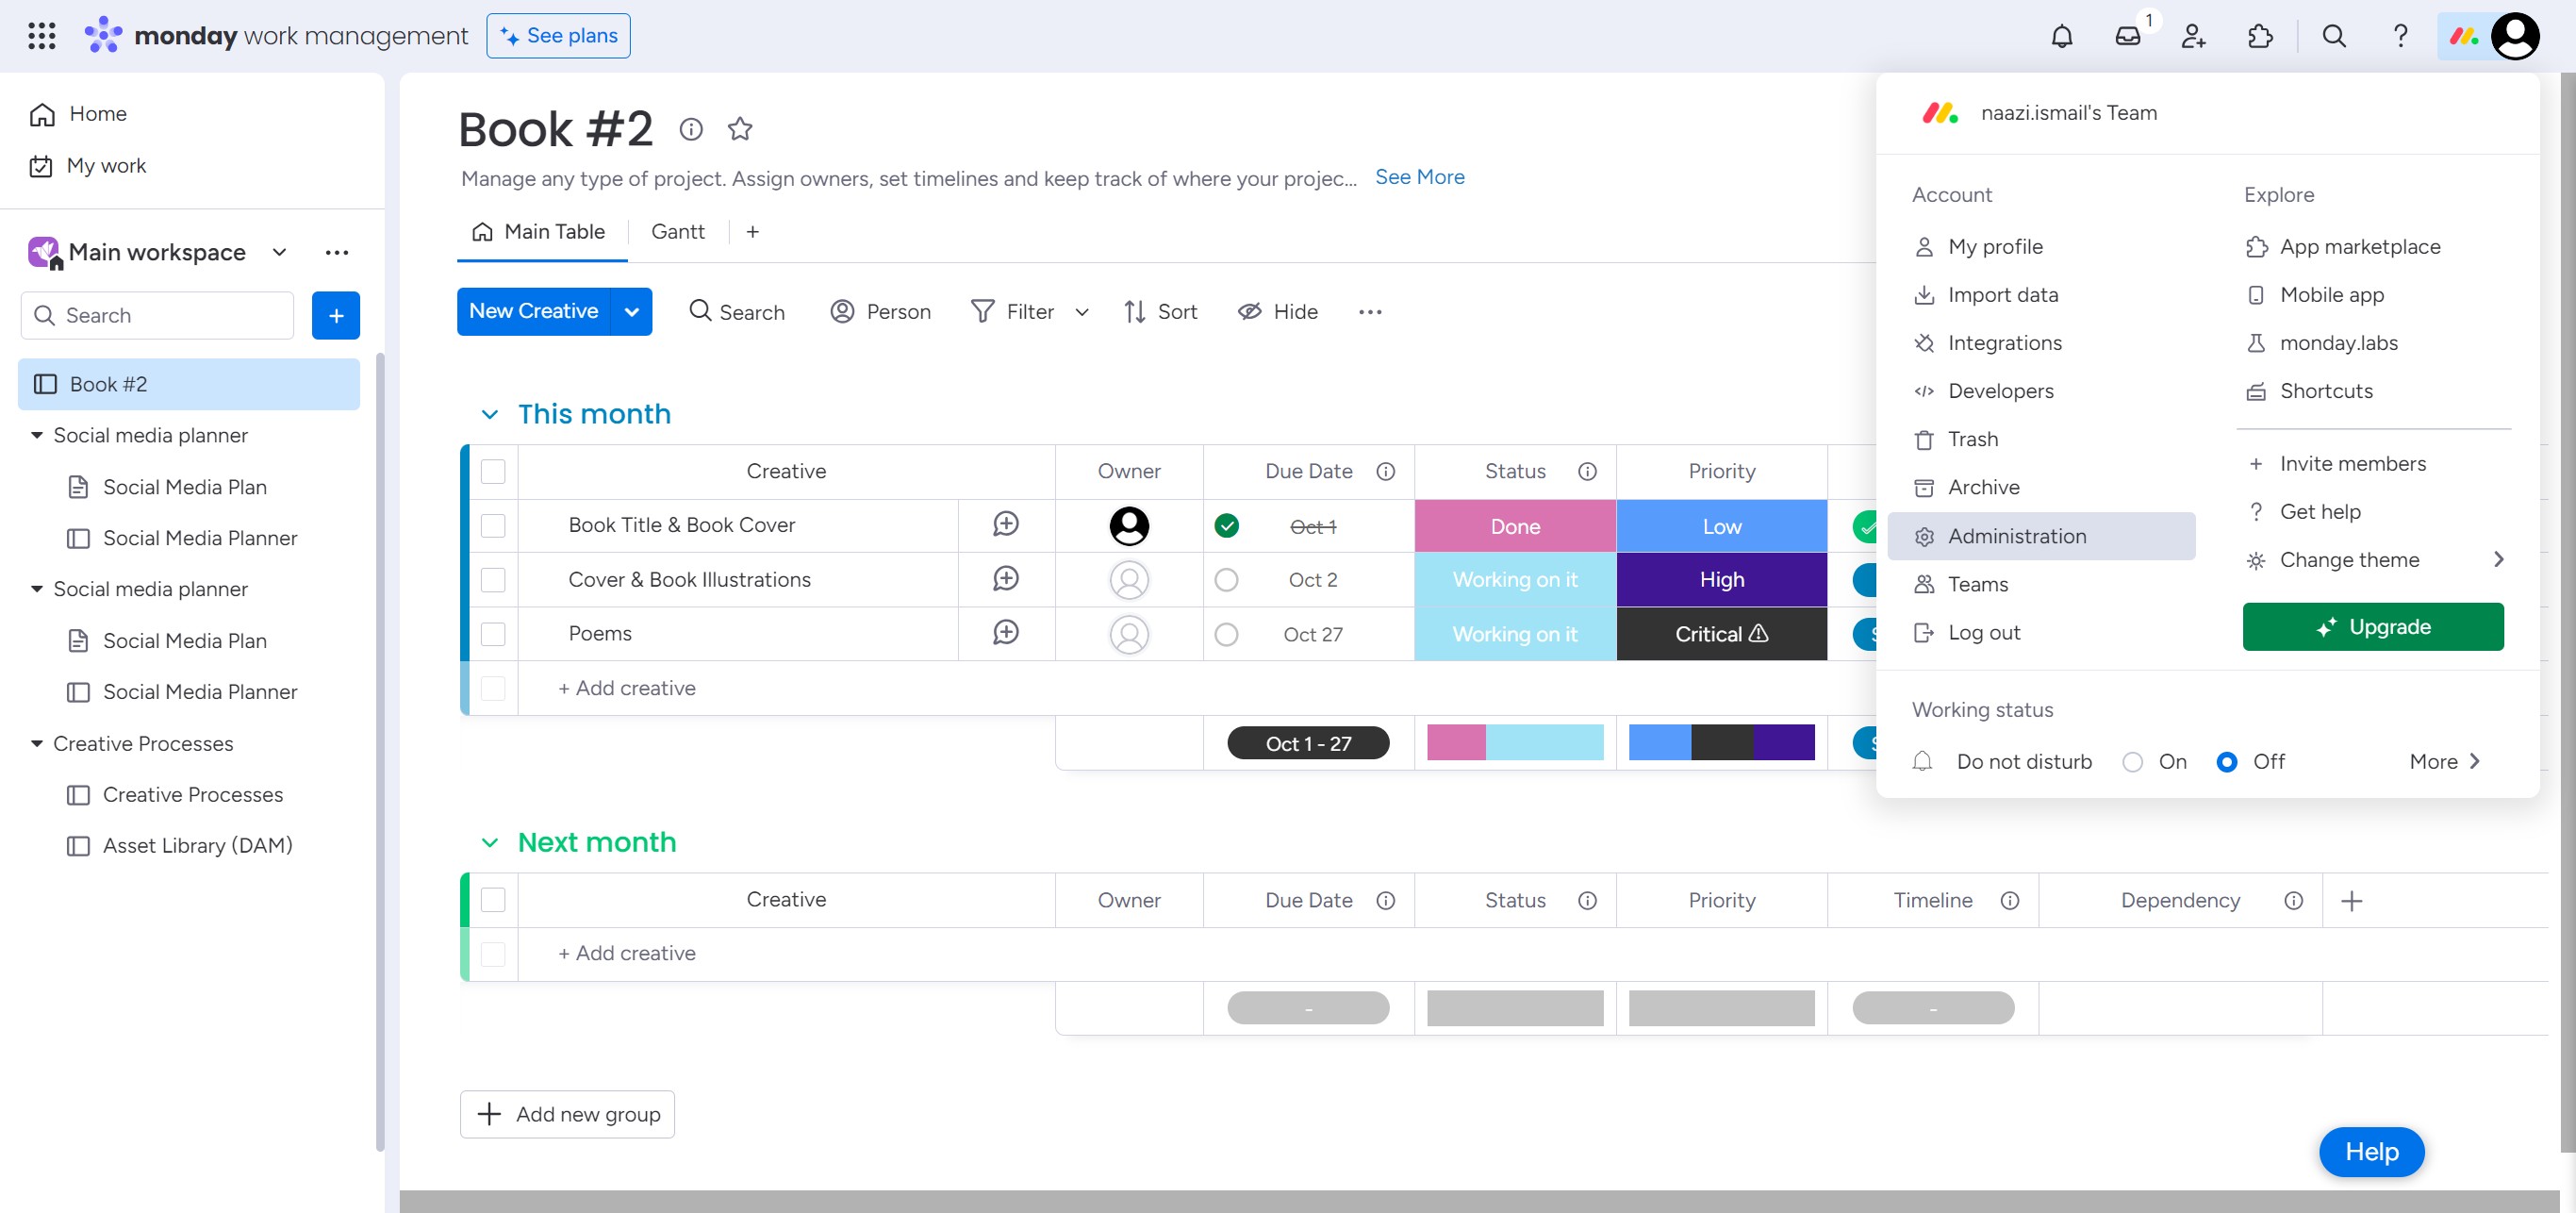Image resolution: width=2576 pixels, height=1213 pixels.
Task: Turn Do not disturb On
Action: 2132,762
